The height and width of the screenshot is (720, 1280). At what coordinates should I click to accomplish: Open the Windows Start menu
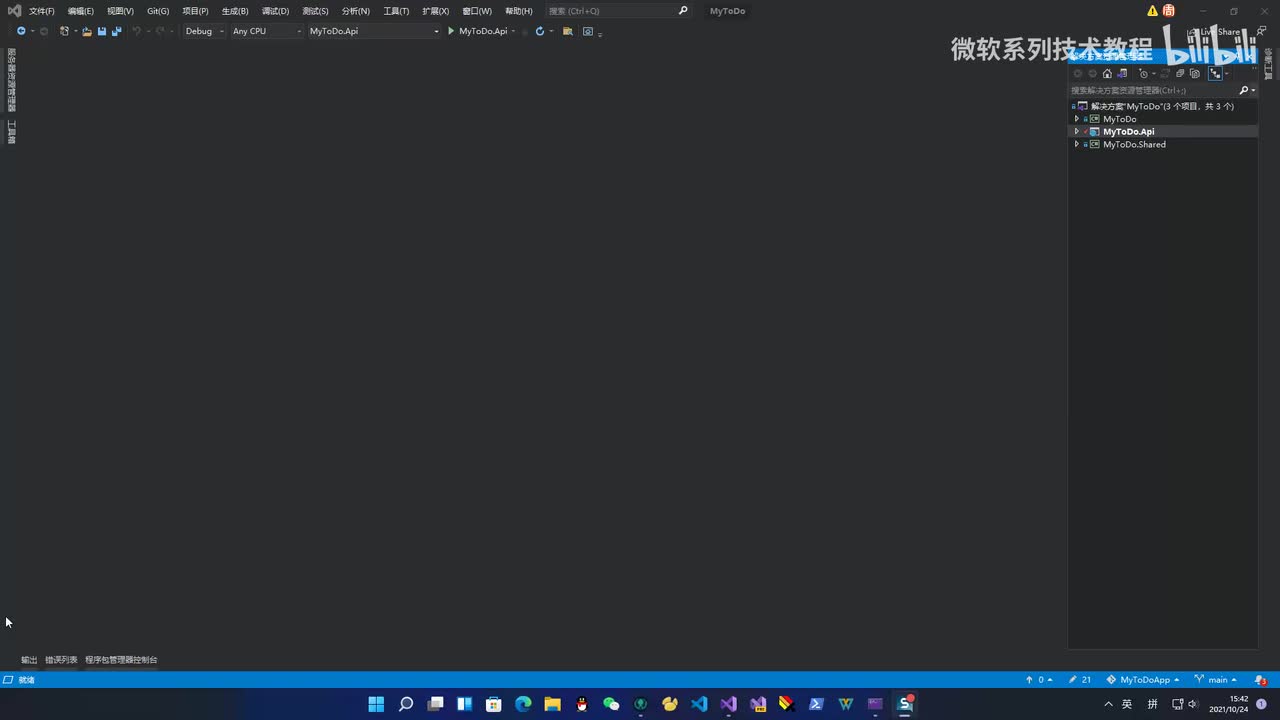[376, 704]
